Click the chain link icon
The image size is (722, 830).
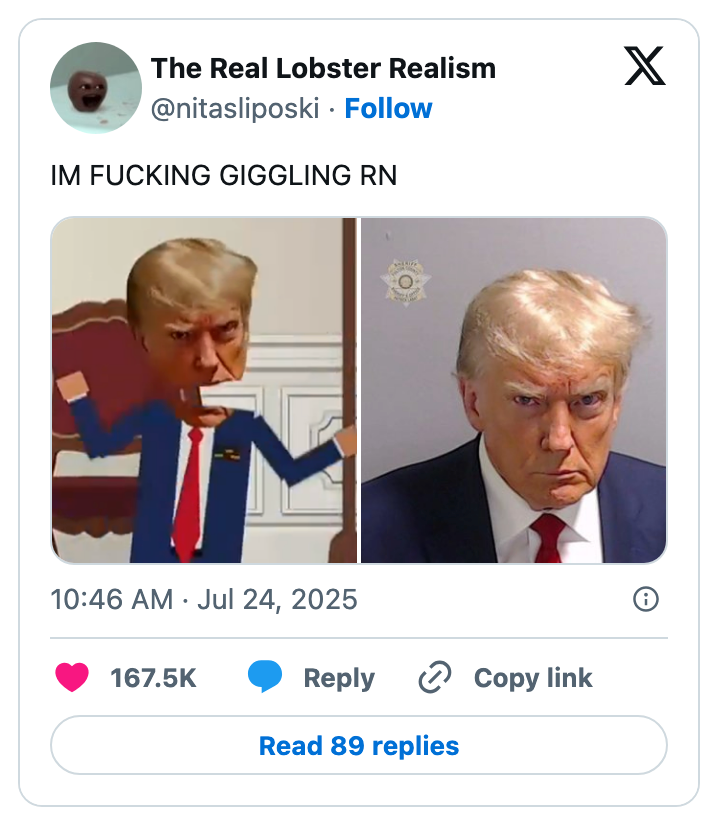tap(435, 678)
